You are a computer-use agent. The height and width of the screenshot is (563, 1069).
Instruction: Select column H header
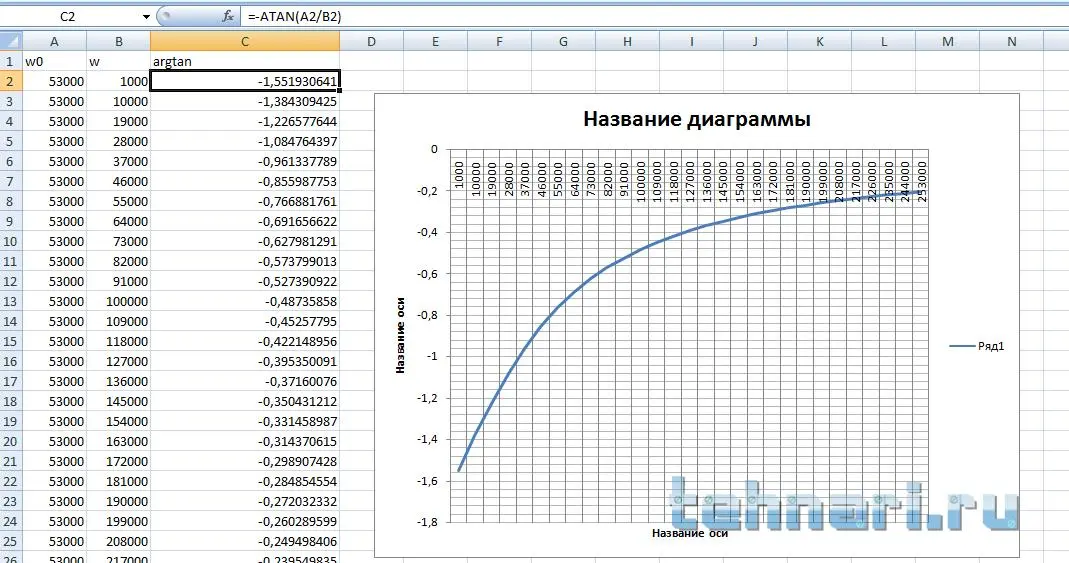(627, 42)
